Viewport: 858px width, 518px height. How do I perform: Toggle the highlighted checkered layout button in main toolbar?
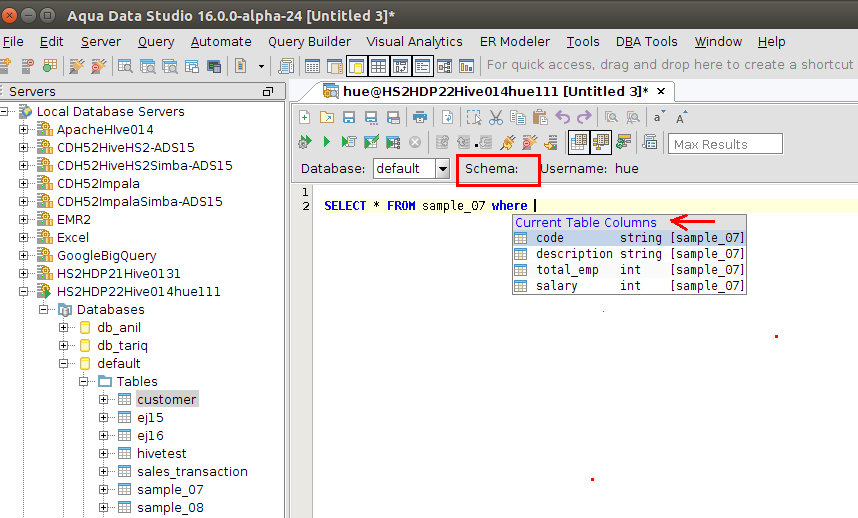[x=400, y=66]
